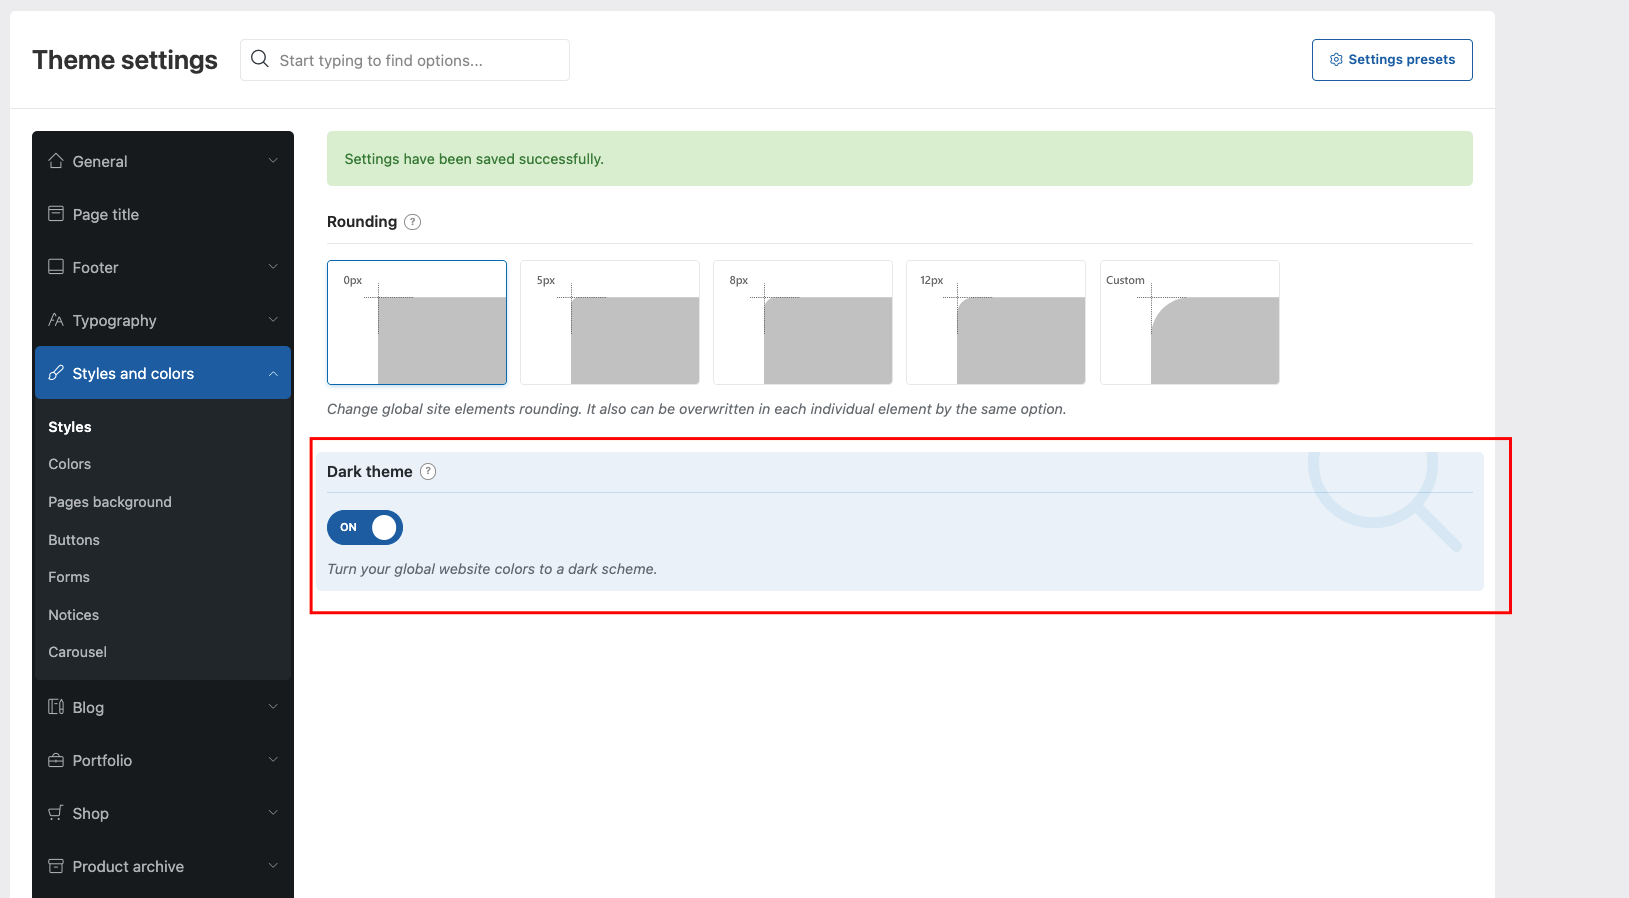The image size is (1629, 898).
Task: Open the Product archive menu label
Action: (128, 866)
